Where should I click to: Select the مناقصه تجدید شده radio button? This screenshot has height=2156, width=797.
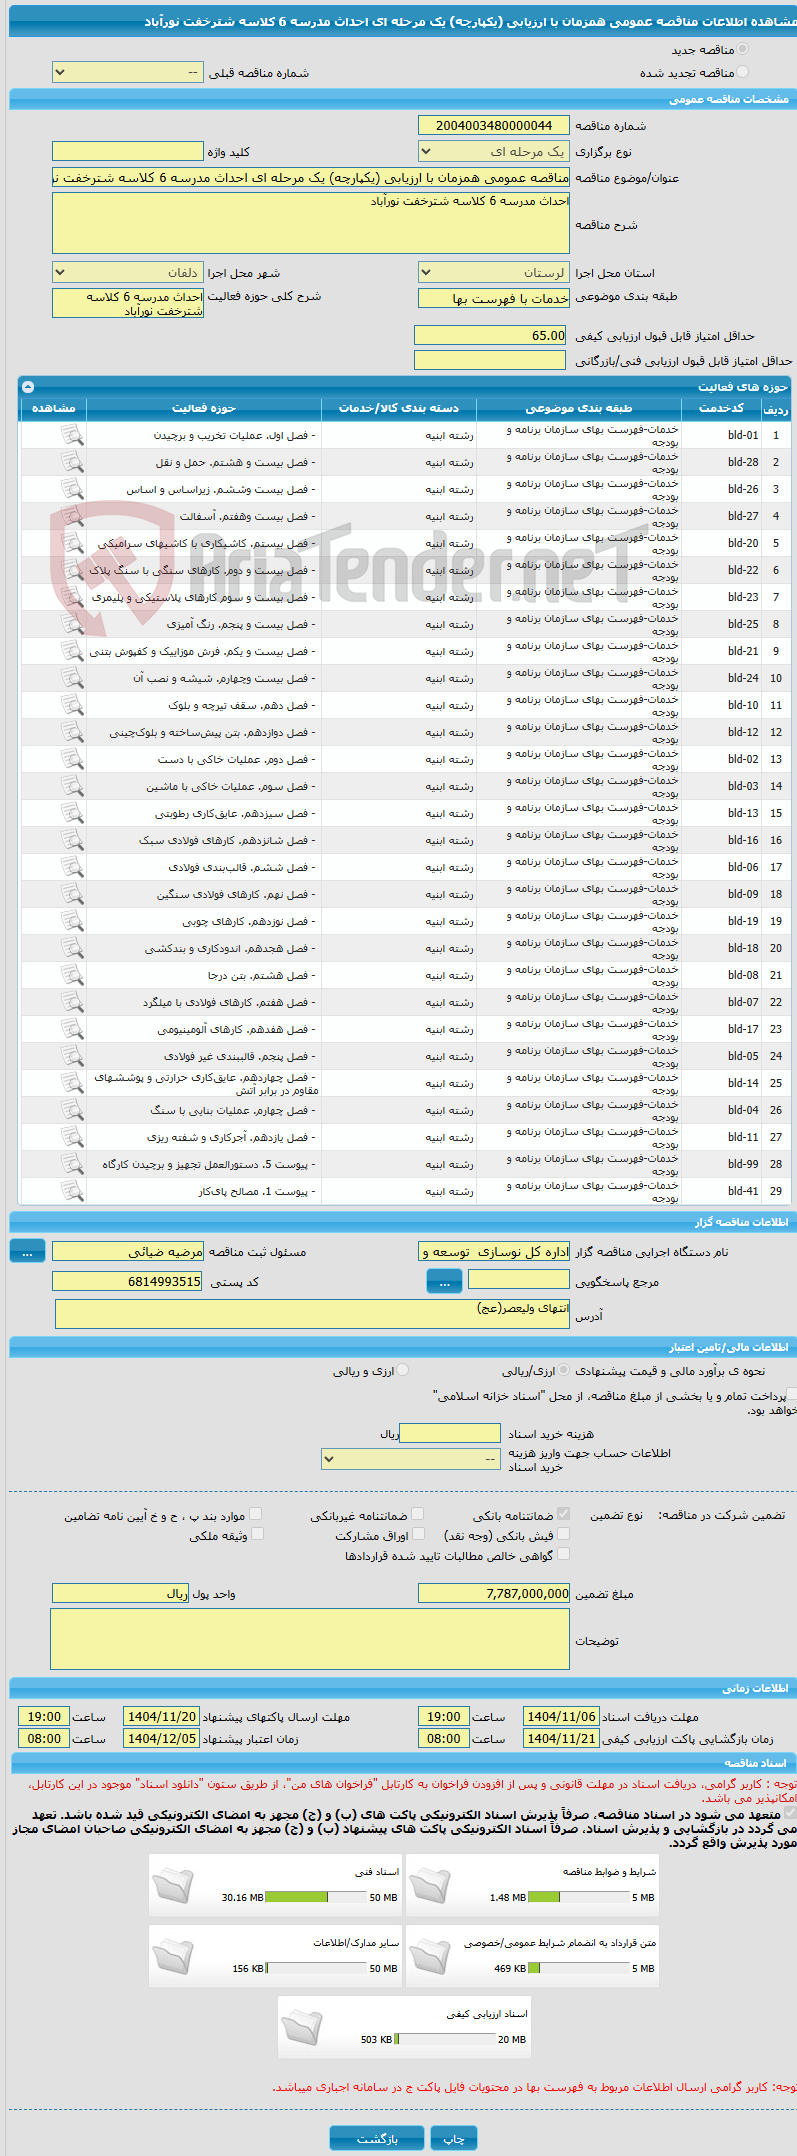(x=742, y=72)
